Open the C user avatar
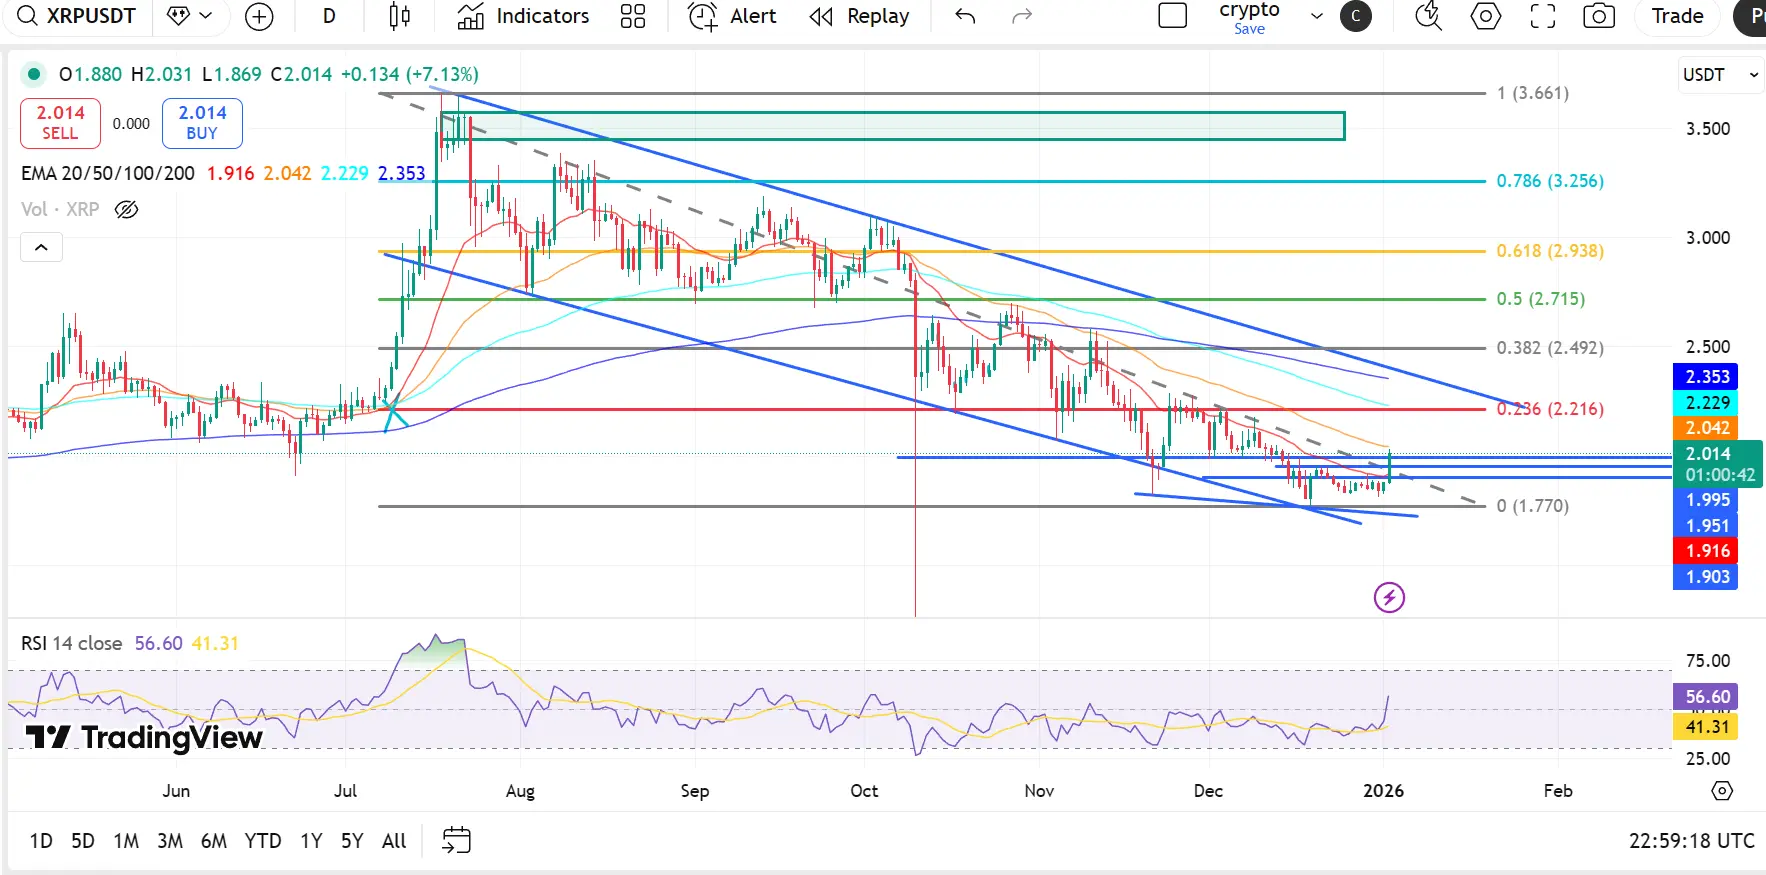Screen dimensions: 1766x875 click(1356, 16)
